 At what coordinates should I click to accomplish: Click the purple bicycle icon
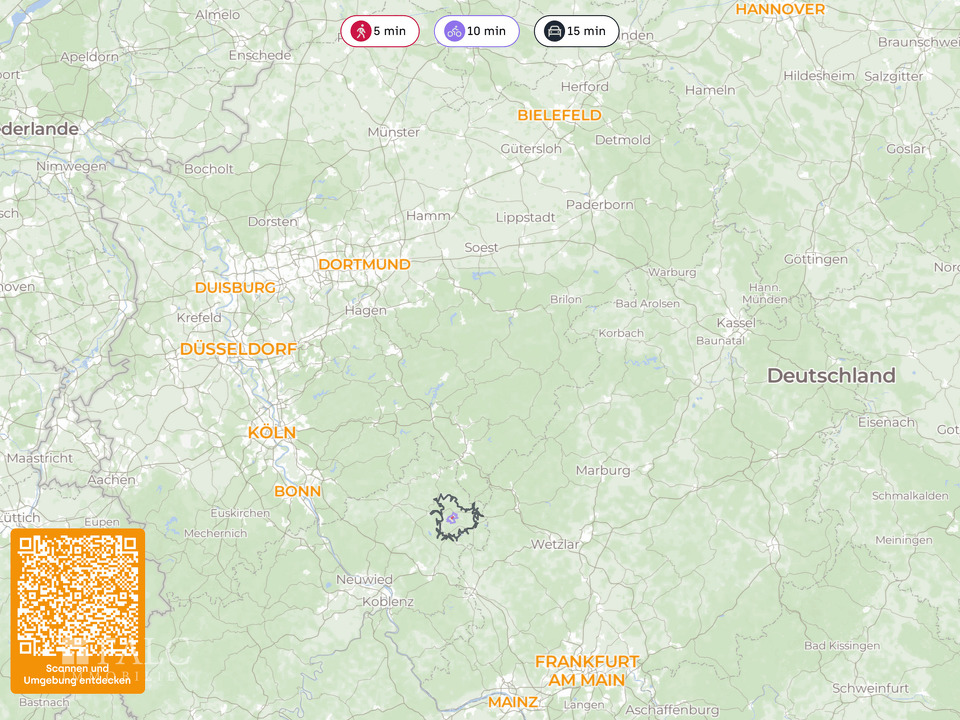coord(454,31)
